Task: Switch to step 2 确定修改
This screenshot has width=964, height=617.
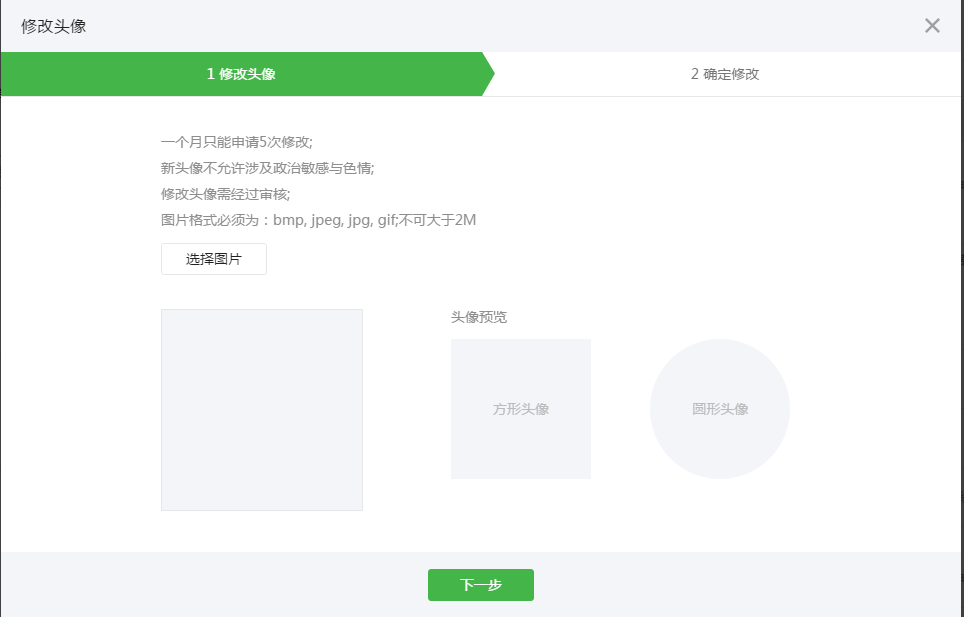Action: [x=722, y=75]
